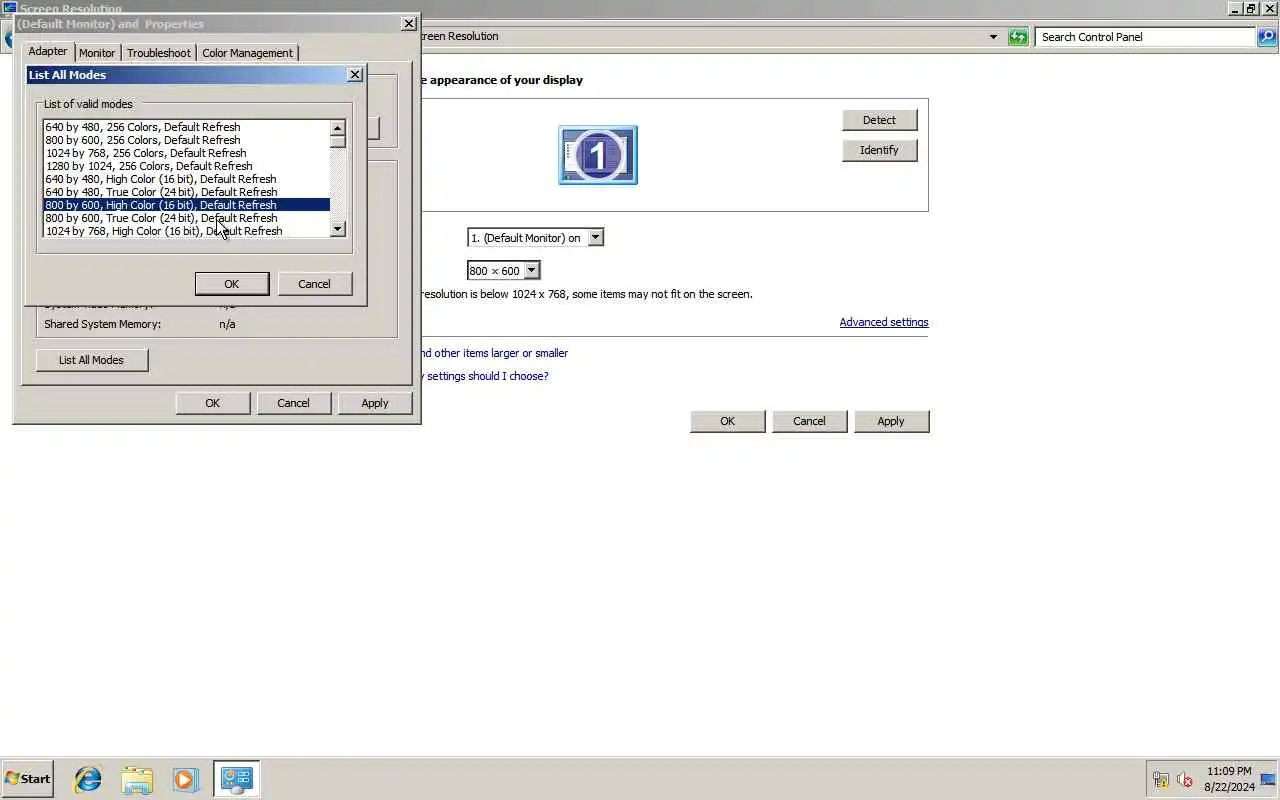Screen dimensions: 1280x800
Task: Click the monitor 1 display thumbnail
Action: pos(598,155)
